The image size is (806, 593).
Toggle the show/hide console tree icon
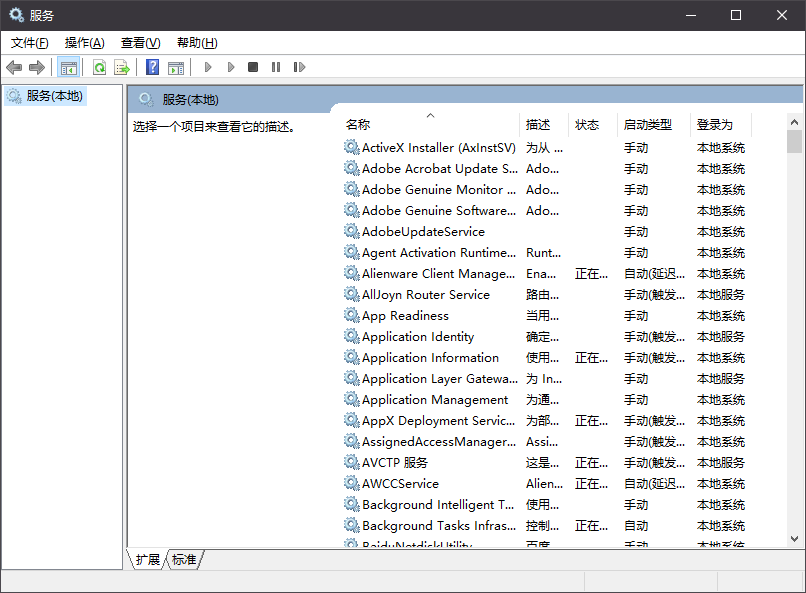click(68, 67)
